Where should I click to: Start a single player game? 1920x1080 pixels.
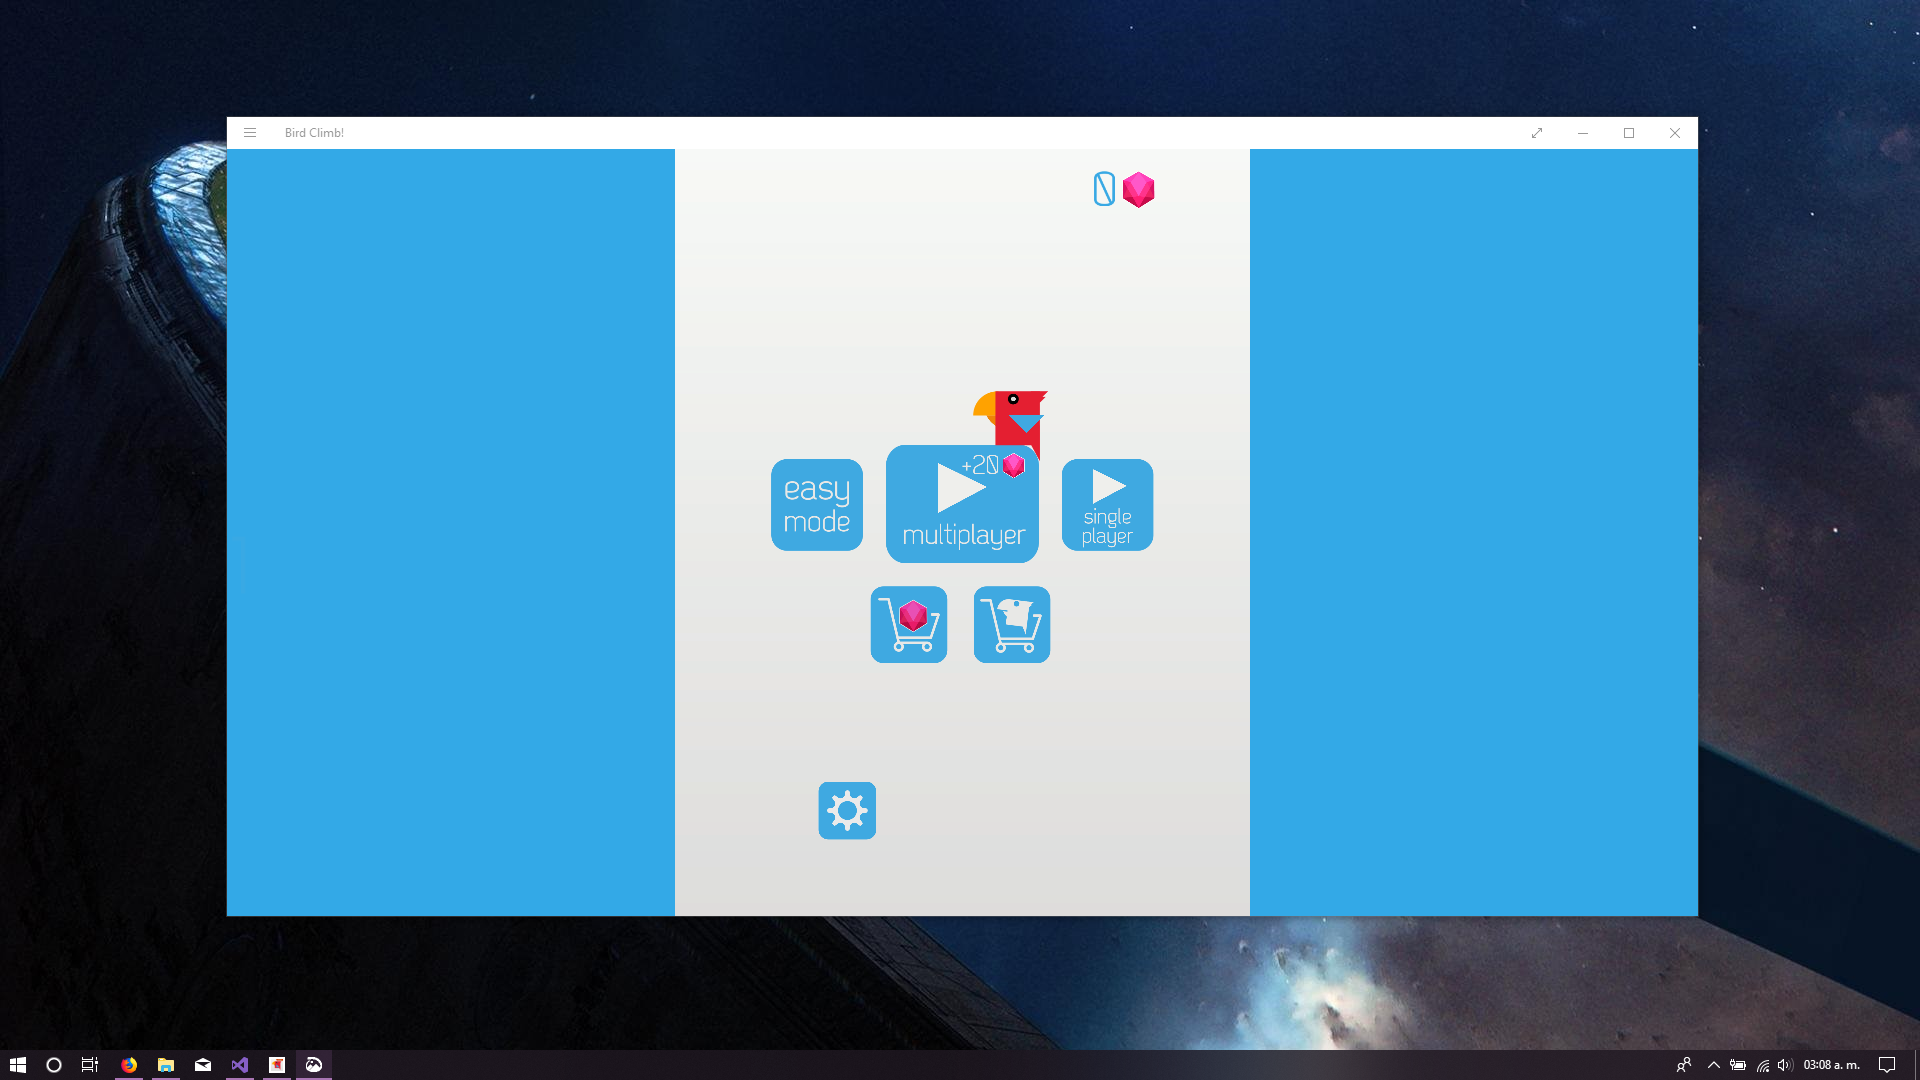[1107, 505]
